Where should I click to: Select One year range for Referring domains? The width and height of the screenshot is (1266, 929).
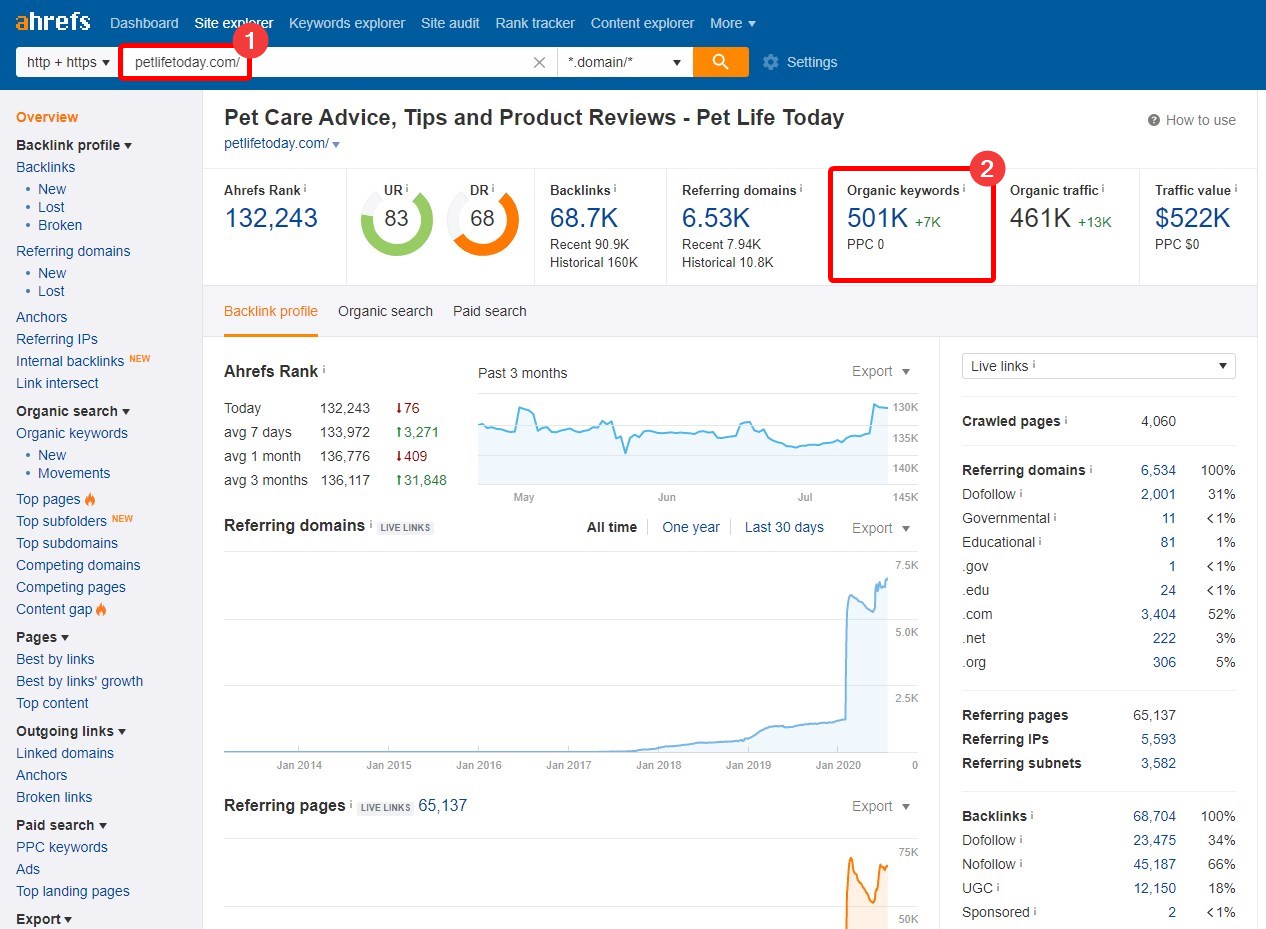tap(691, 527)
